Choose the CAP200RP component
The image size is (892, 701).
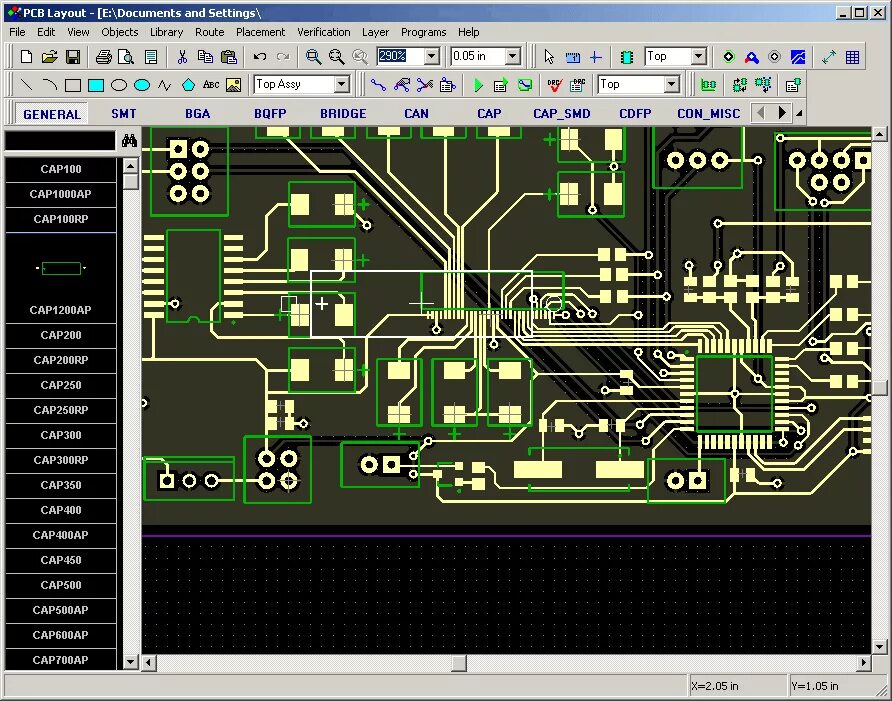tap(61, 360)
